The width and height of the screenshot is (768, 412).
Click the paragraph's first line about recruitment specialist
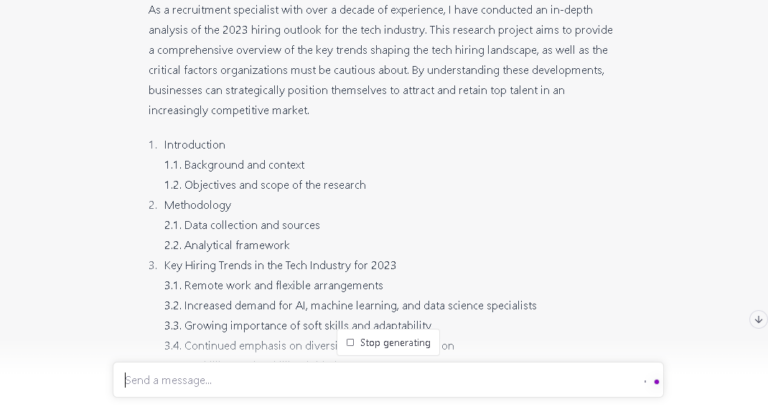(x=369, y=10)
